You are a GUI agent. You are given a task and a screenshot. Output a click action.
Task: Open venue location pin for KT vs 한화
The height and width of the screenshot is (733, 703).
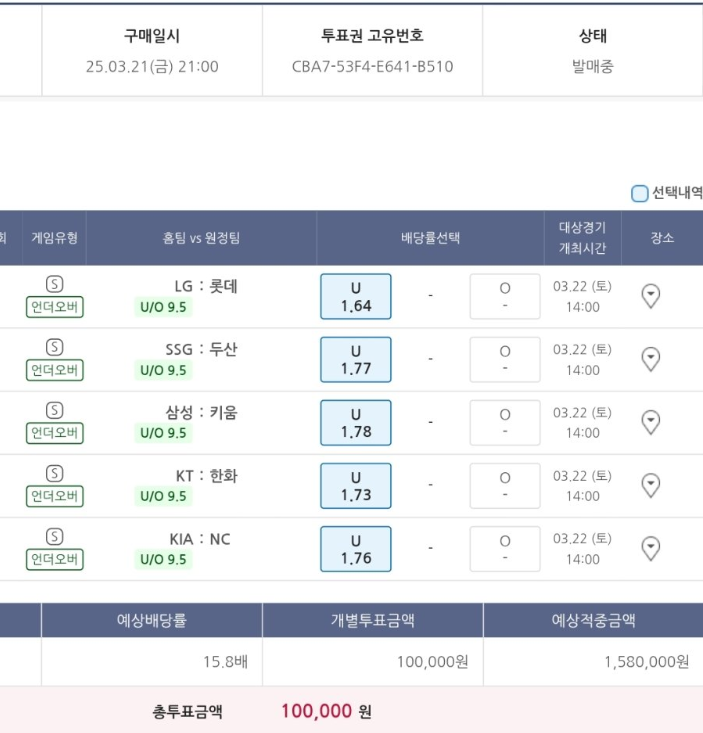click(x=651, y=486)
